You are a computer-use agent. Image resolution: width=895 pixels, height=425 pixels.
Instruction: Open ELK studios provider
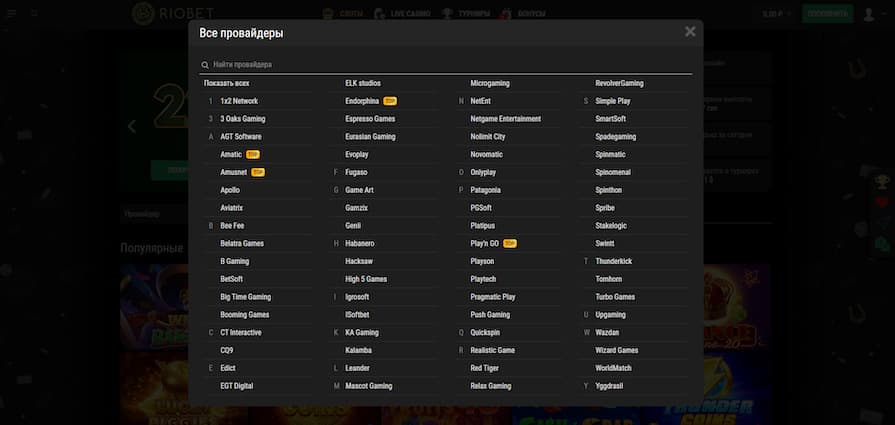pos(363,83)
